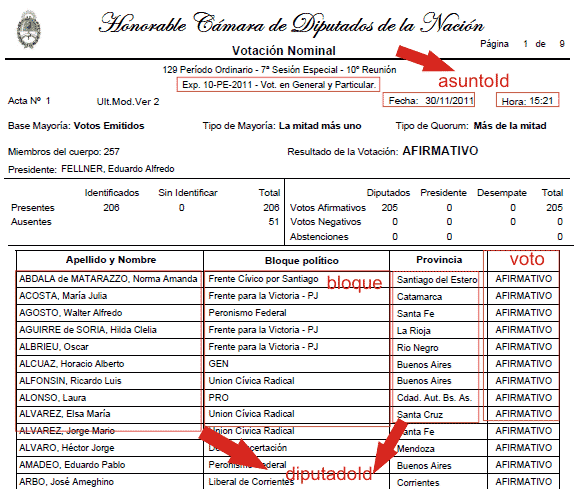This screenshot has height=489, width=581.
Task: Click AFIRMATIVO vote in ALONSO row
Action: click(524, 398)
